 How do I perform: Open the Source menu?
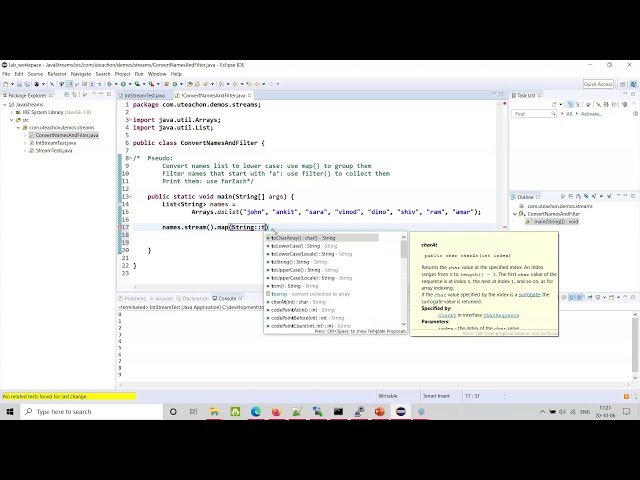[x=35, y=74]
